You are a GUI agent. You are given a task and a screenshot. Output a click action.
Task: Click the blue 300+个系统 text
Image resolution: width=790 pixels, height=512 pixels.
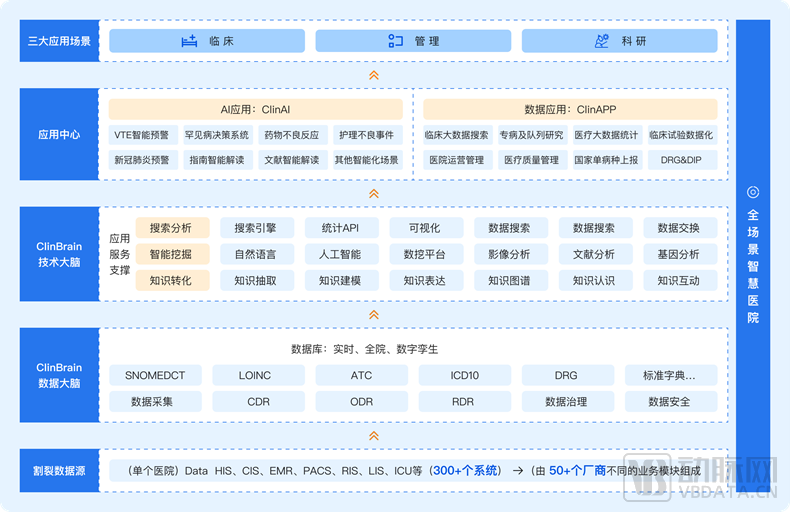click(465, 471)
